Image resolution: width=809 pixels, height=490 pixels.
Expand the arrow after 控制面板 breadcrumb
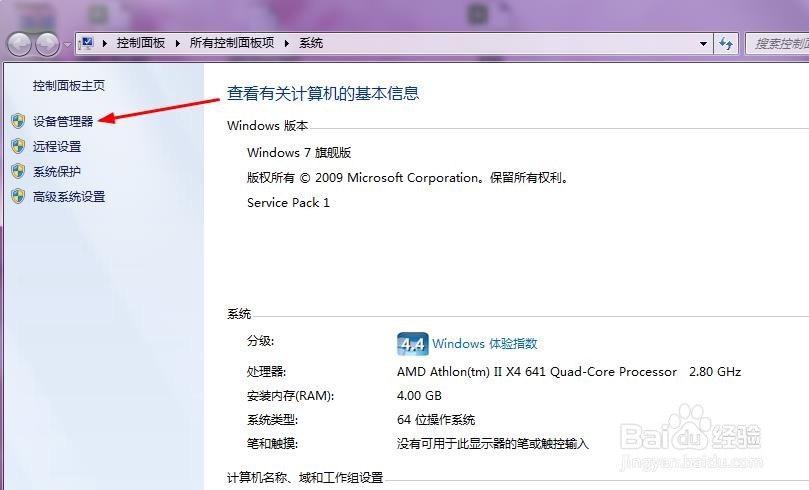(x=177, y=43)
